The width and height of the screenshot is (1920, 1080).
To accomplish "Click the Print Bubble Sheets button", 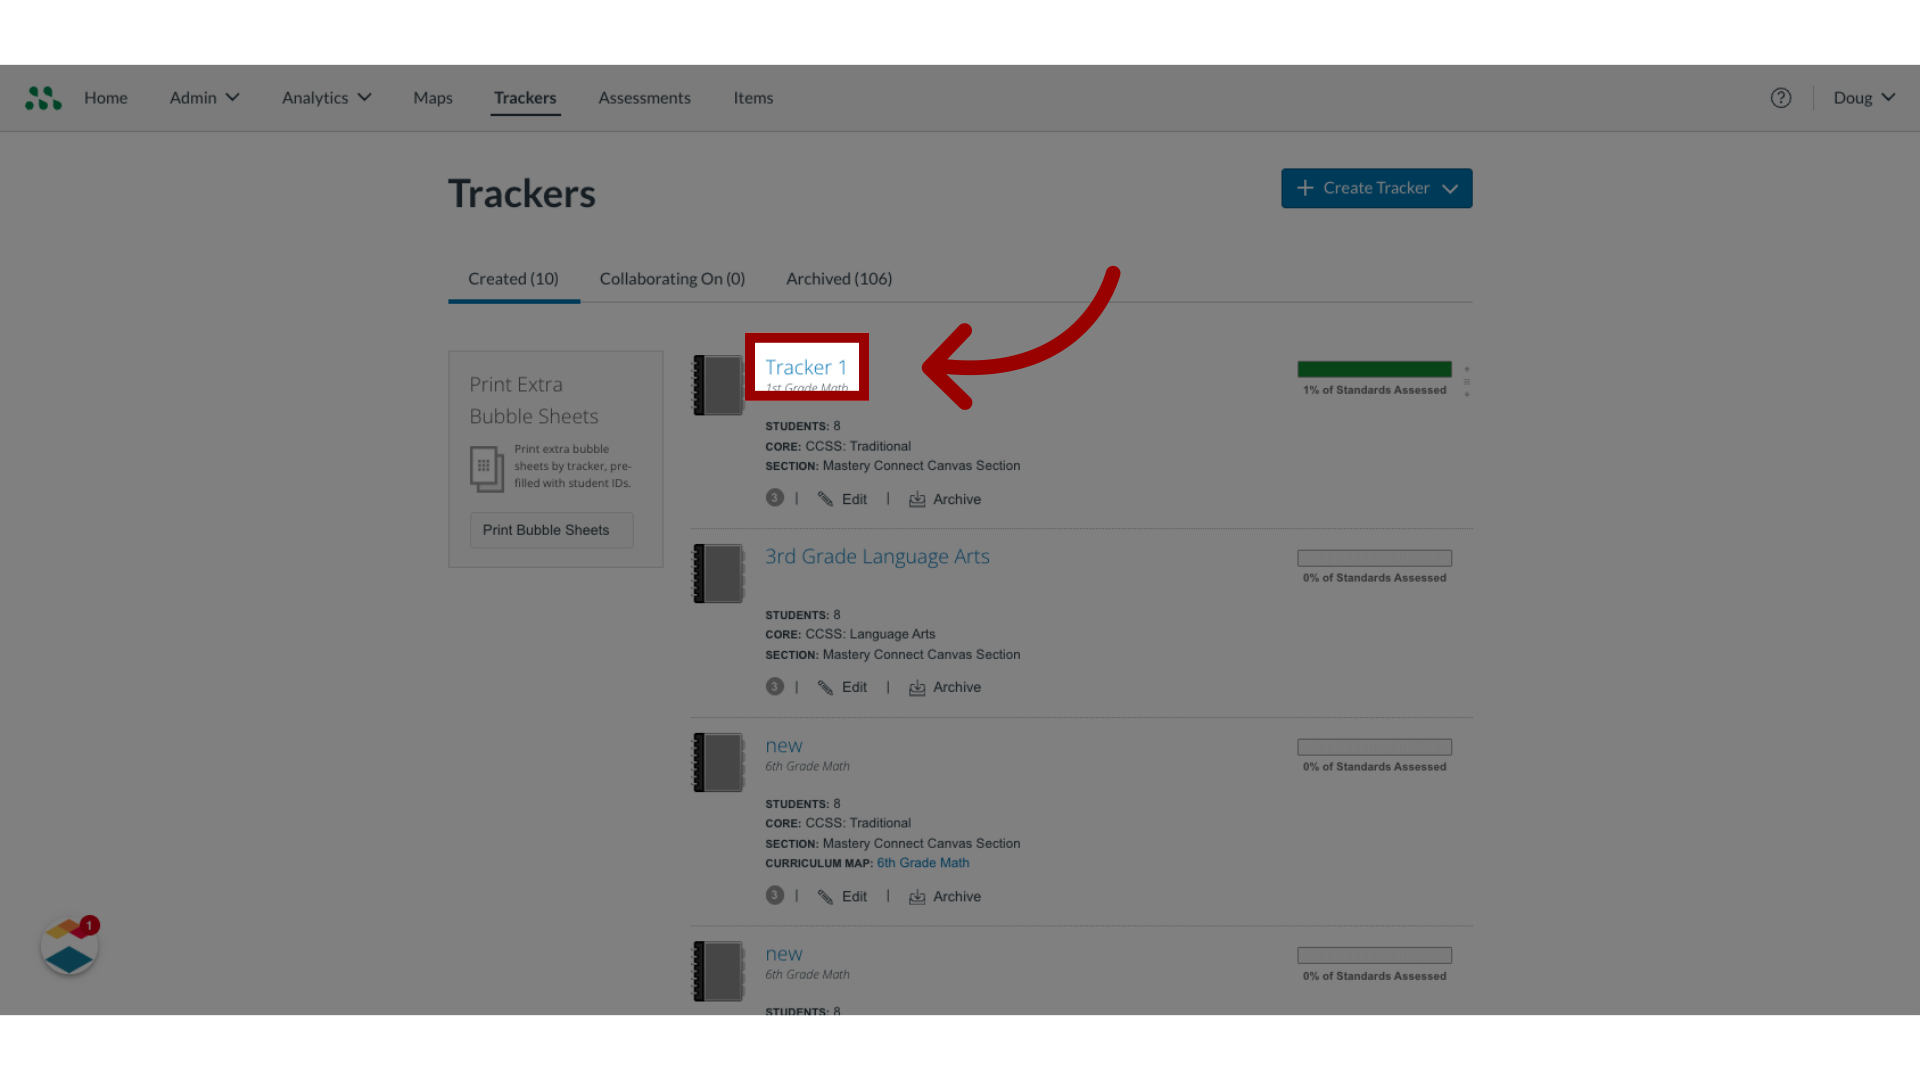I will pos(545,530).
